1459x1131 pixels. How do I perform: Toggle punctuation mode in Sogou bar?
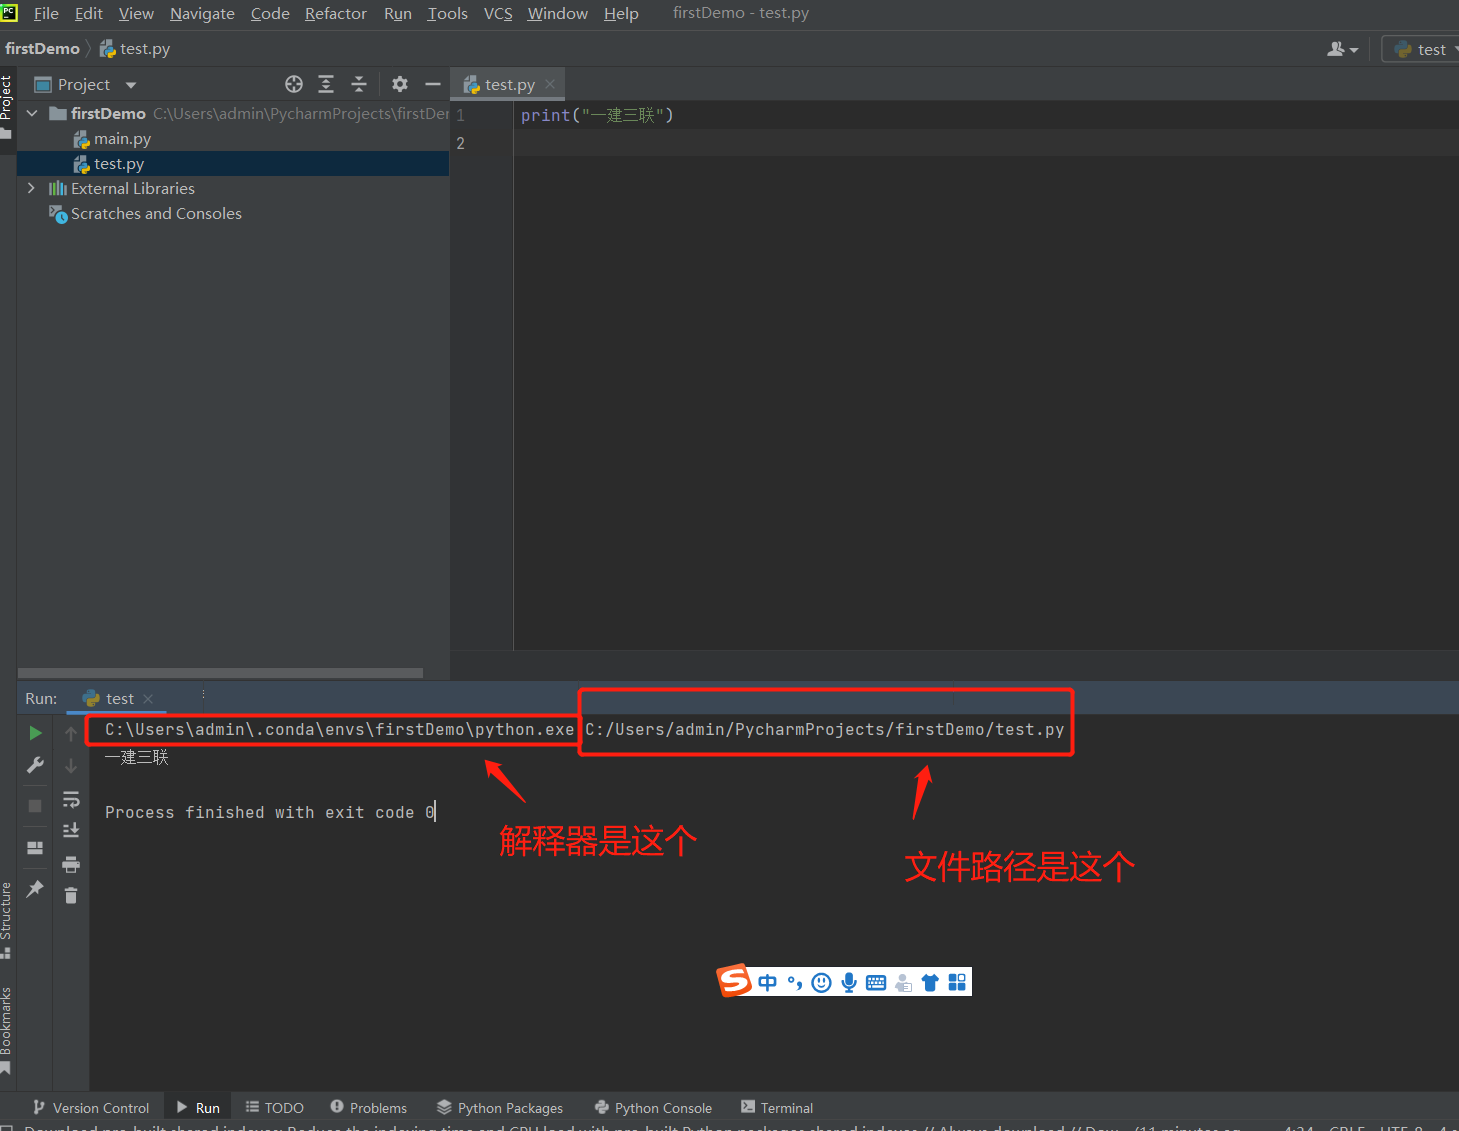coord(795,982)
